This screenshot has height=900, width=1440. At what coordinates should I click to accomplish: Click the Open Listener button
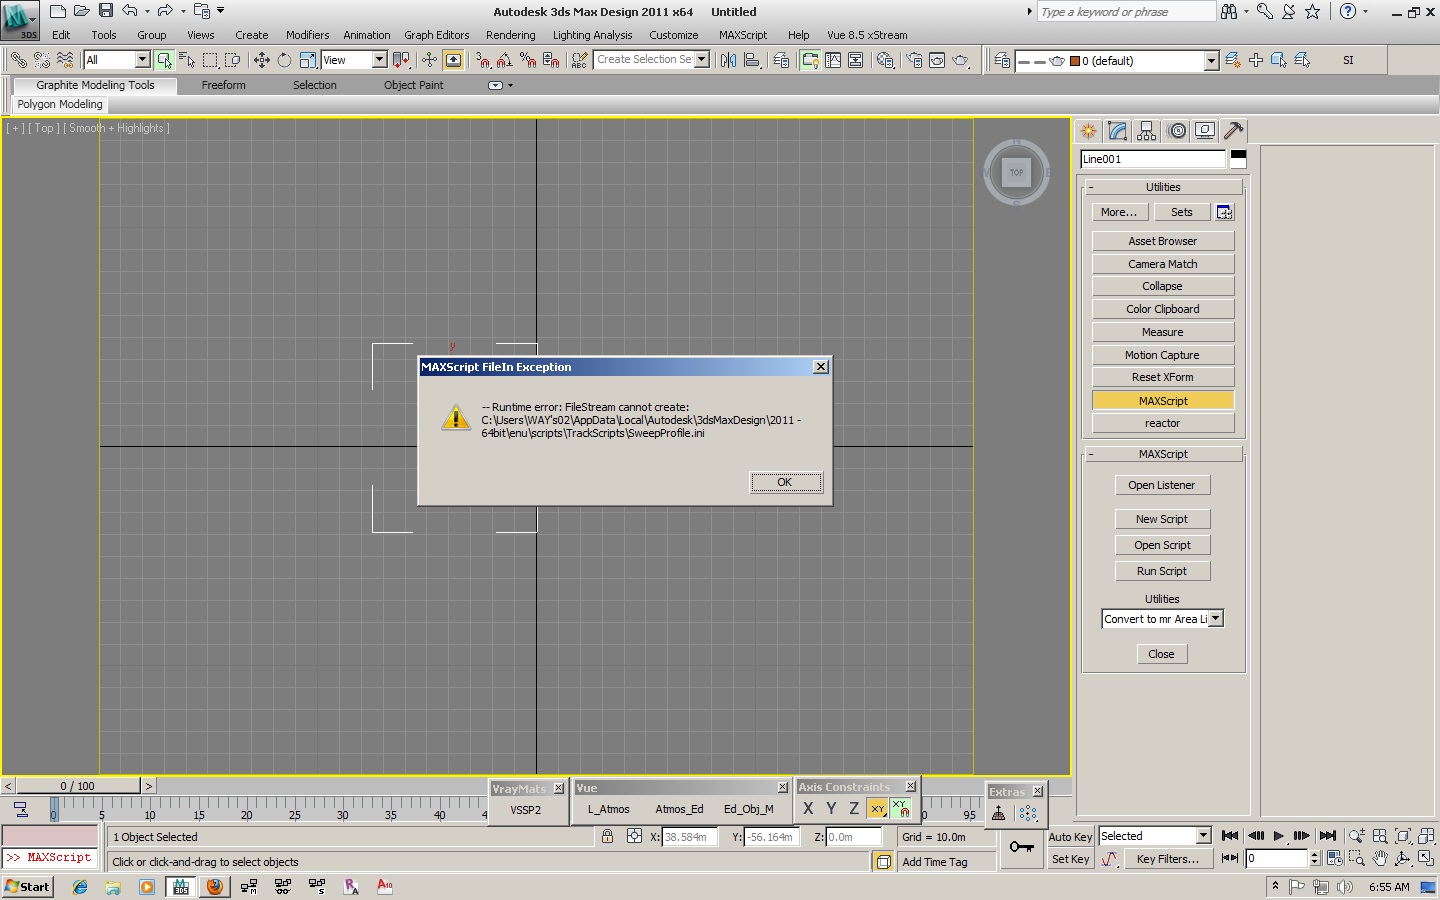tap(1161, 486)
